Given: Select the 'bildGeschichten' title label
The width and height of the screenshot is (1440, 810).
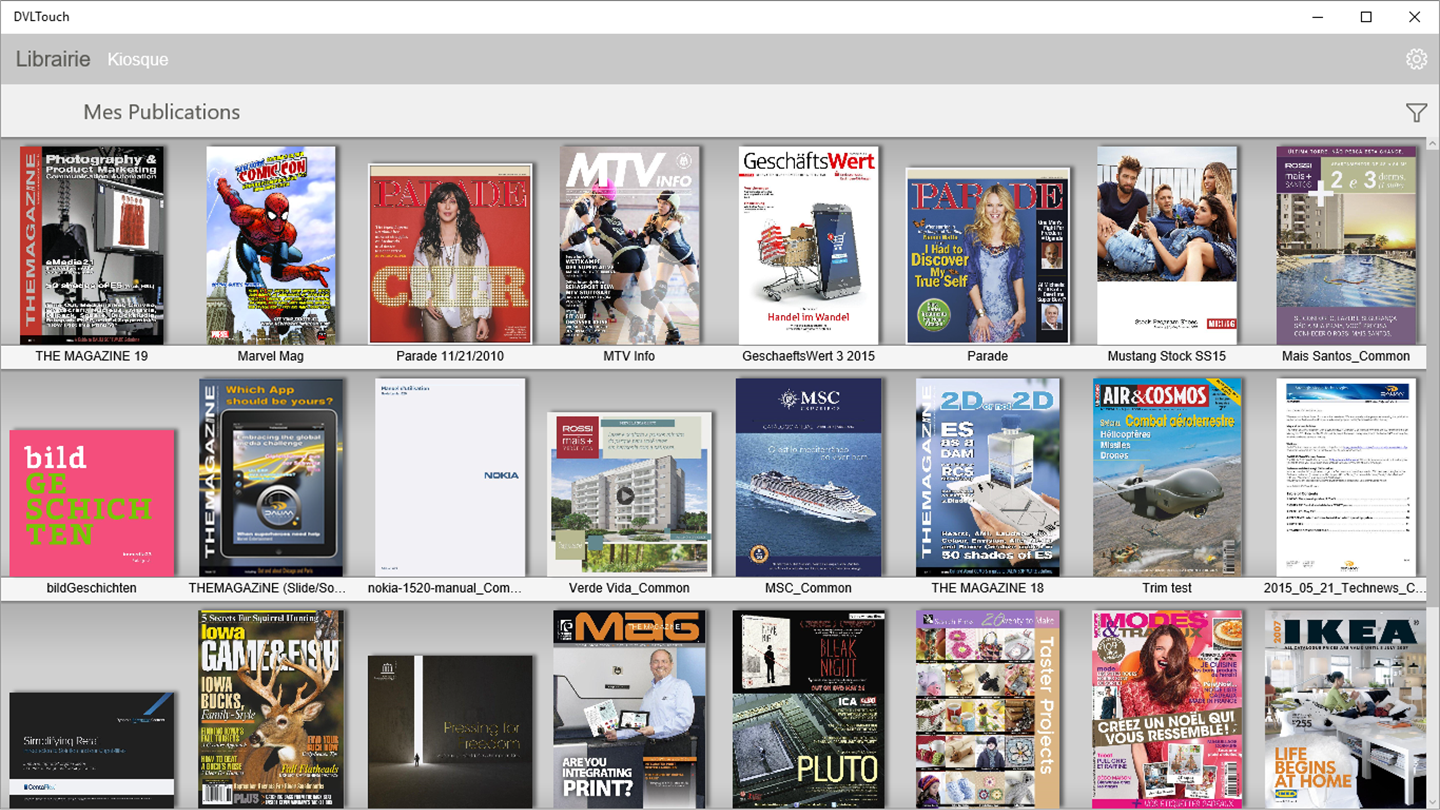Looking at the screenshot, I should click(x=92, y=588).
